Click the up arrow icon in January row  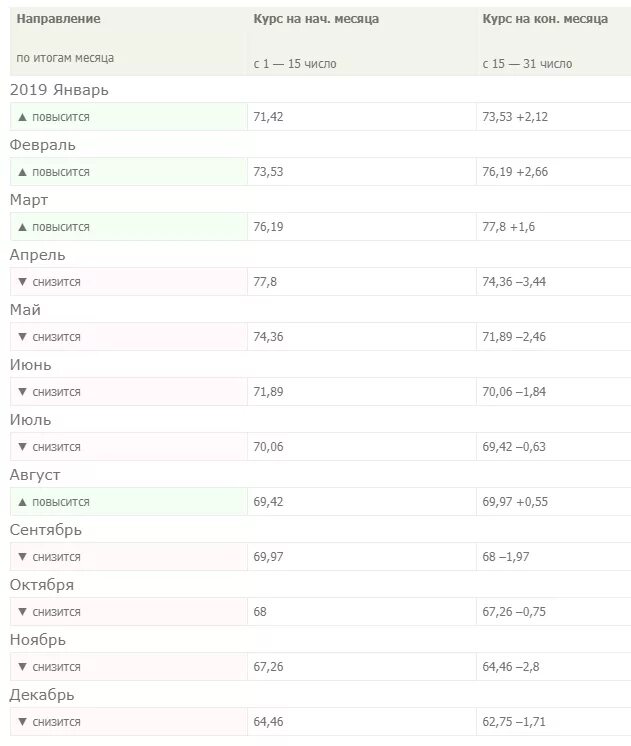click(x=22, y=117)
